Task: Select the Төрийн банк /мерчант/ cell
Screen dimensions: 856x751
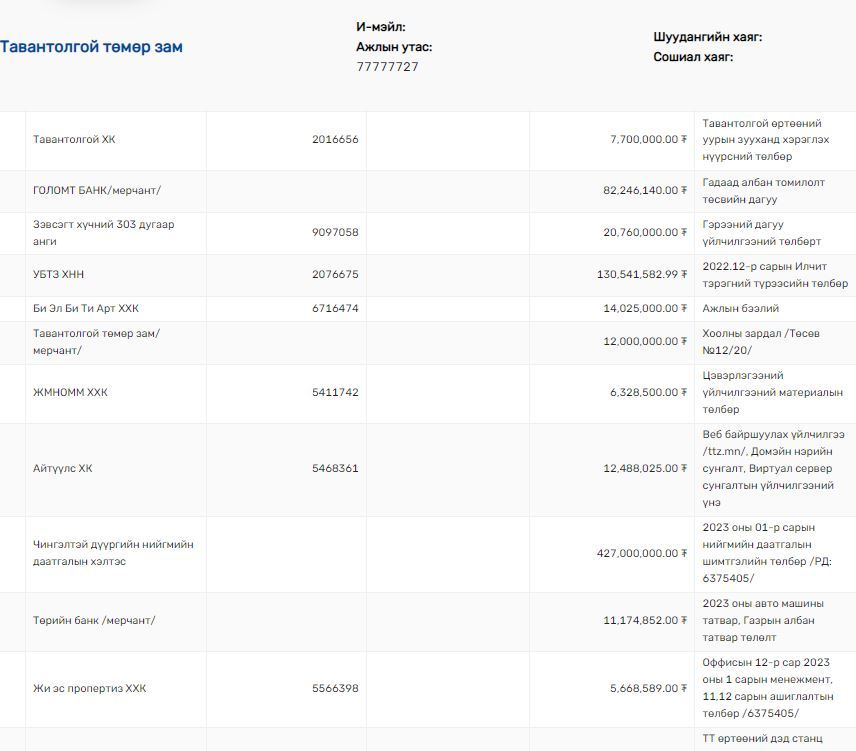Action: click(x=94, y=621)
